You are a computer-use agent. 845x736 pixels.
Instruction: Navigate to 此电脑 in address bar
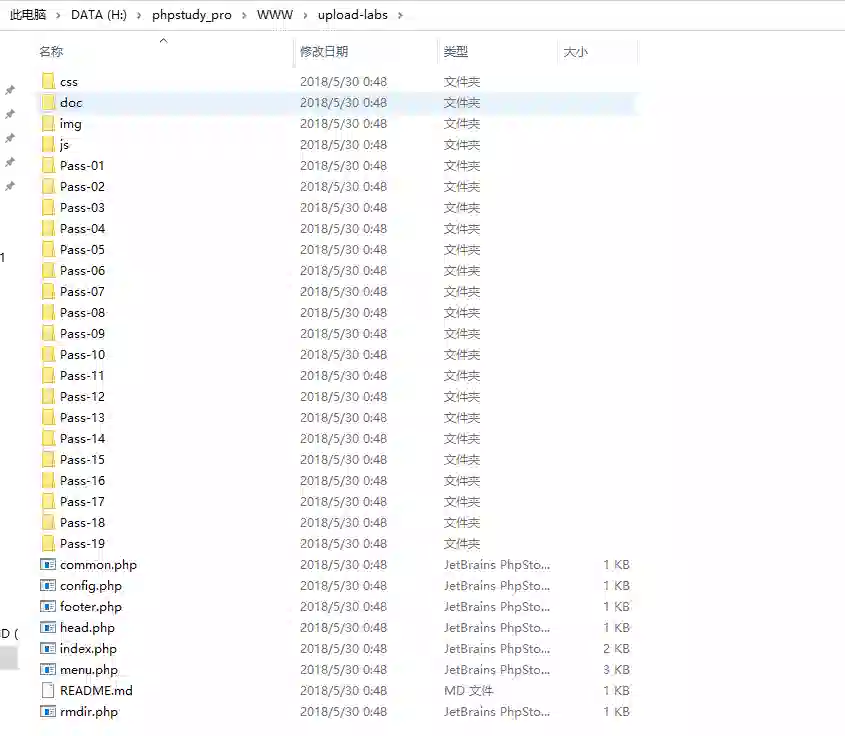(28, 15)
